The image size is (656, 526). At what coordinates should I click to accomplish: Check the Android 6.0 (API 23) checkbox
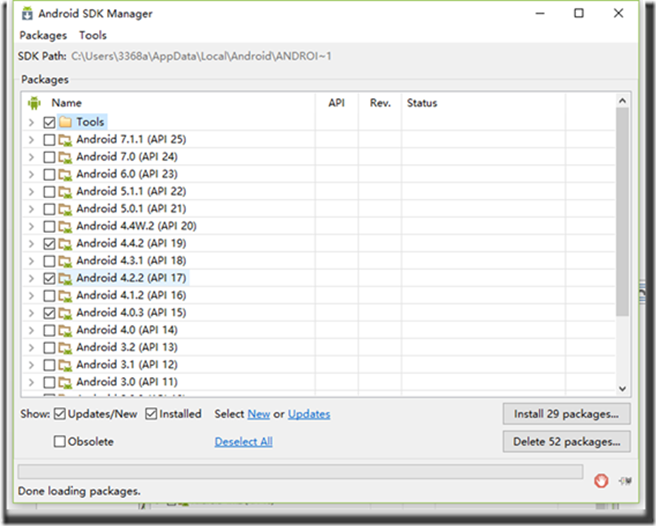(x=49, y=174)
